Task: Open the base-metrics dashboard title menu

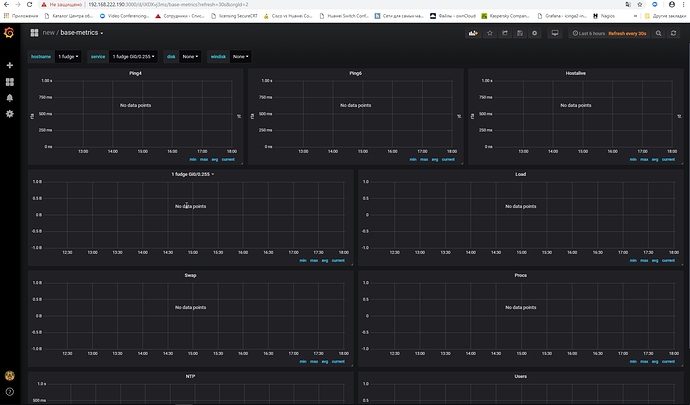Action: point(82,33)
